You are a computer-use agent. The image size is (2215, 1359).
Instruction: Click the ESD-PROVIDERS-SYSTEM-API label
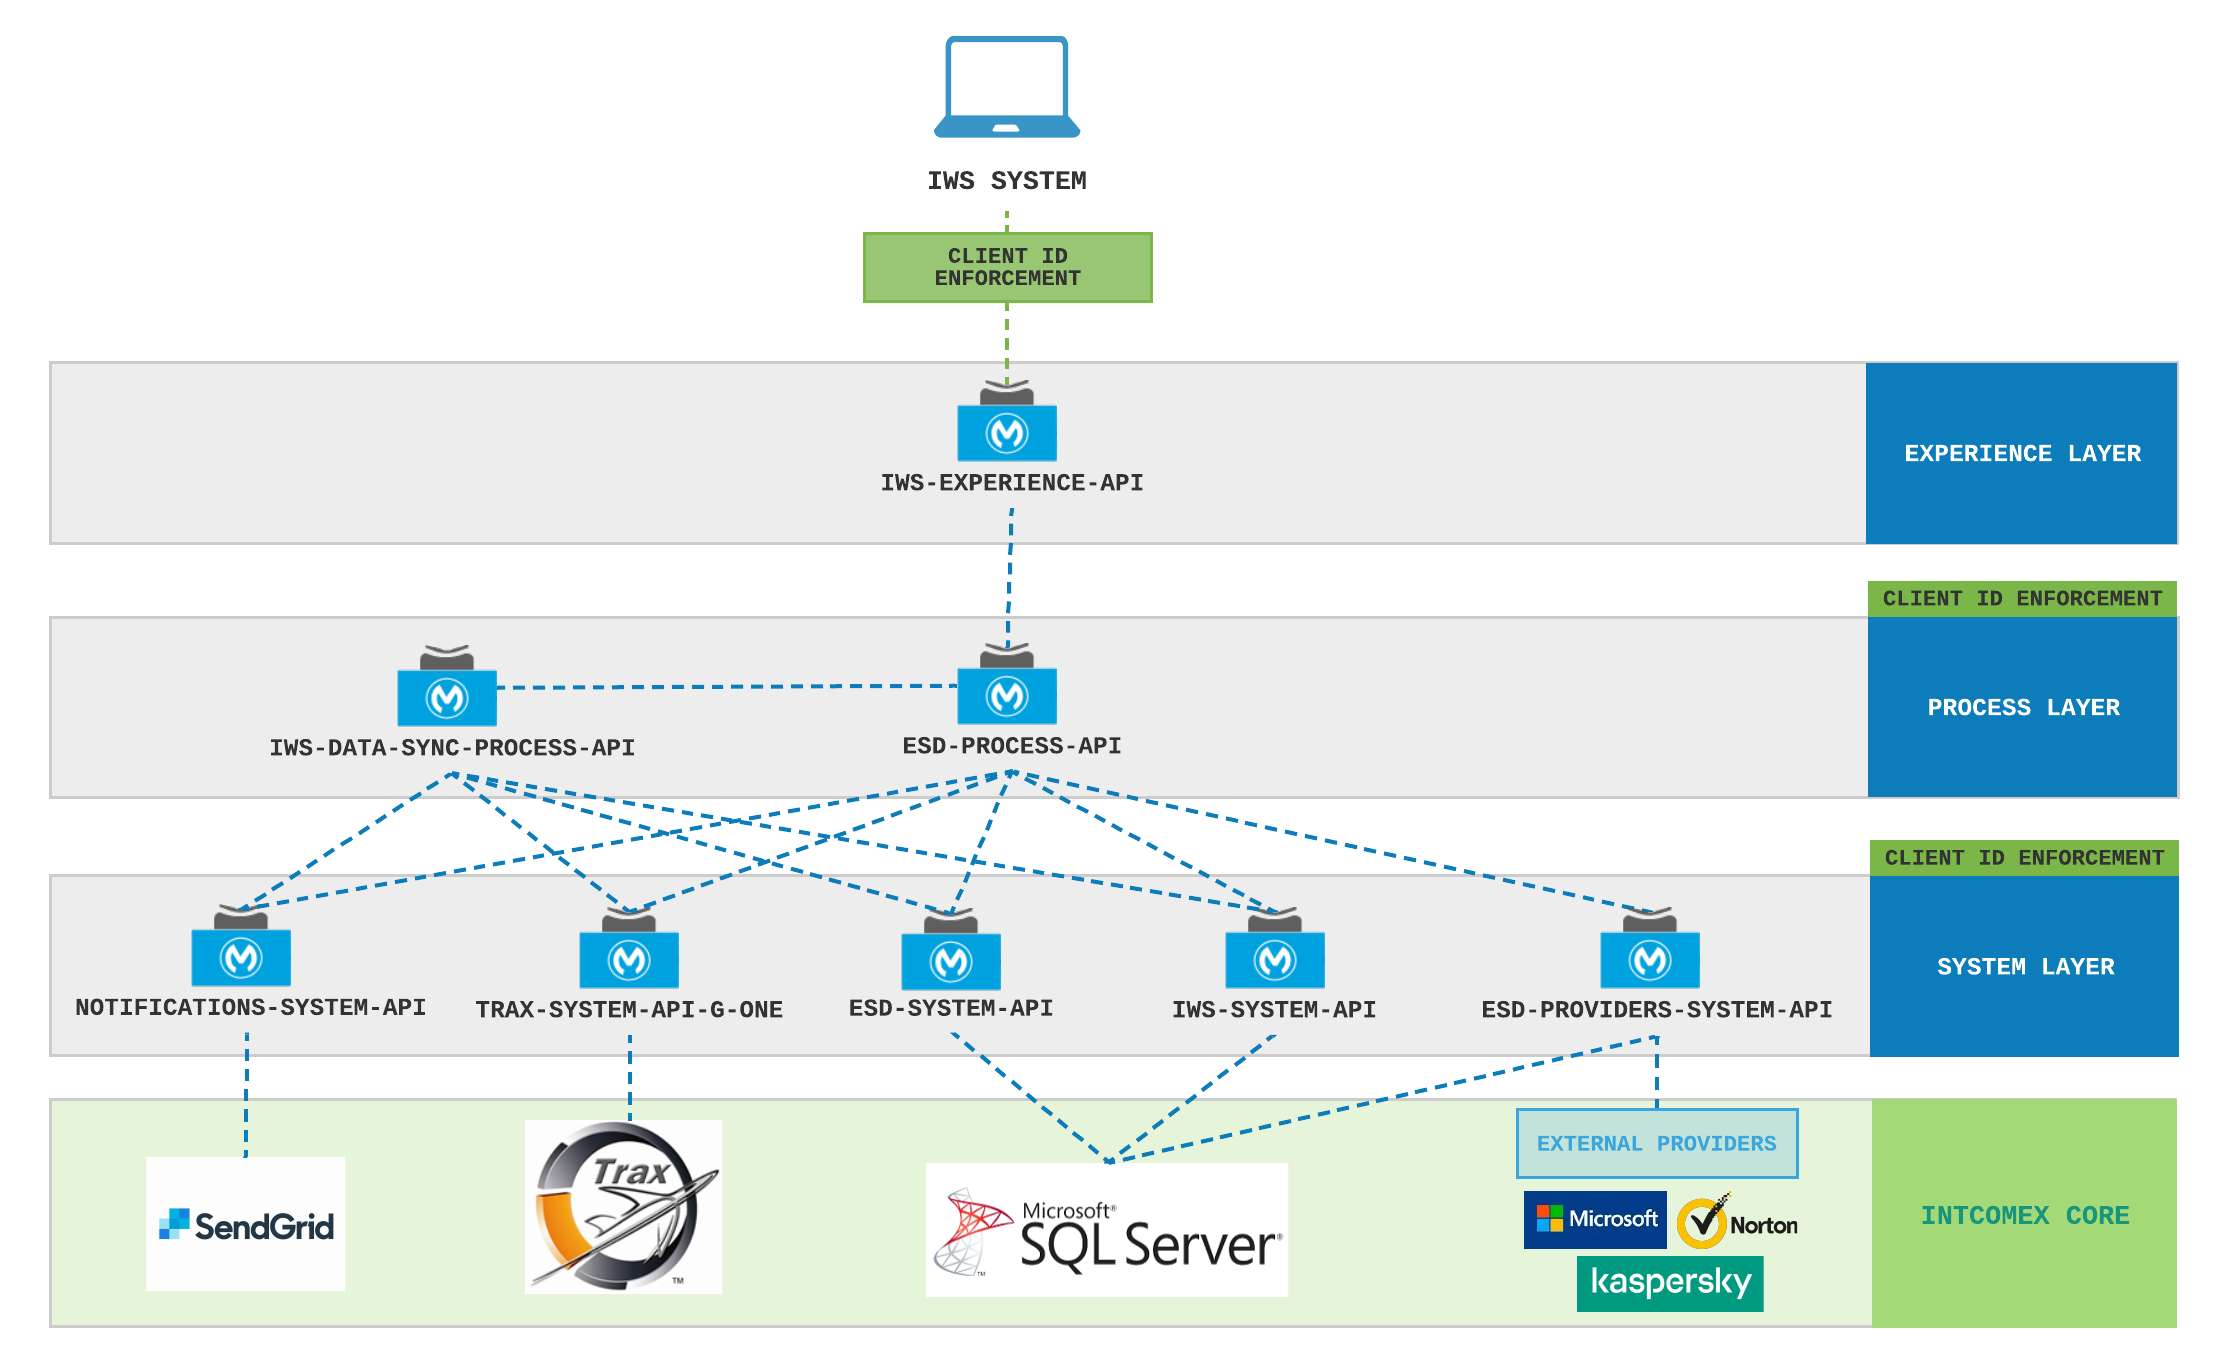pos(1657,1010)
